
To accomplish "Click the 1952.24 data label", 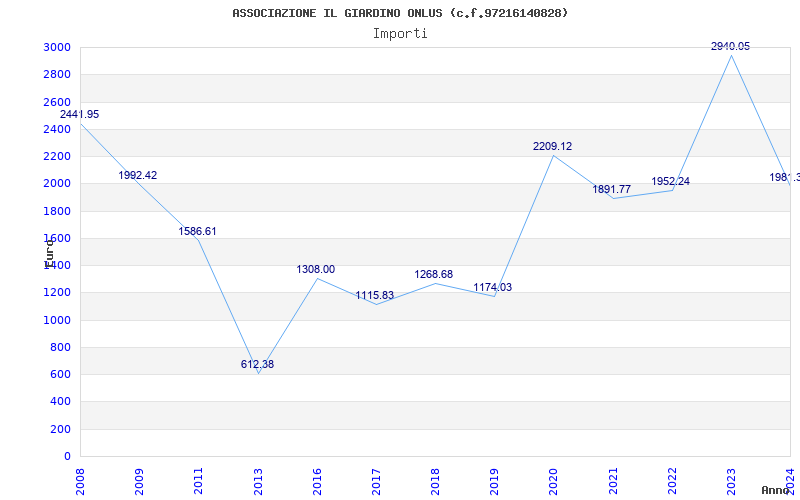I will [670, 181].
